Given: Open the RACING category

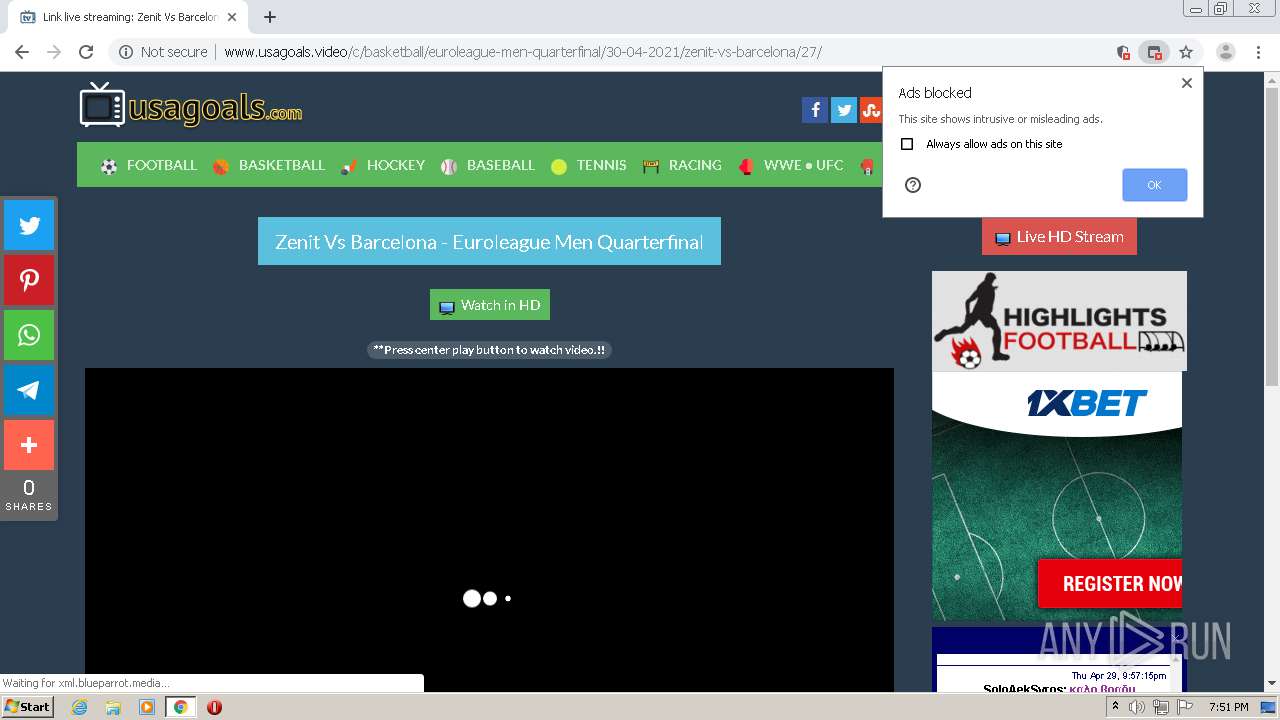Looking at the screenshot, I should 682,165.
